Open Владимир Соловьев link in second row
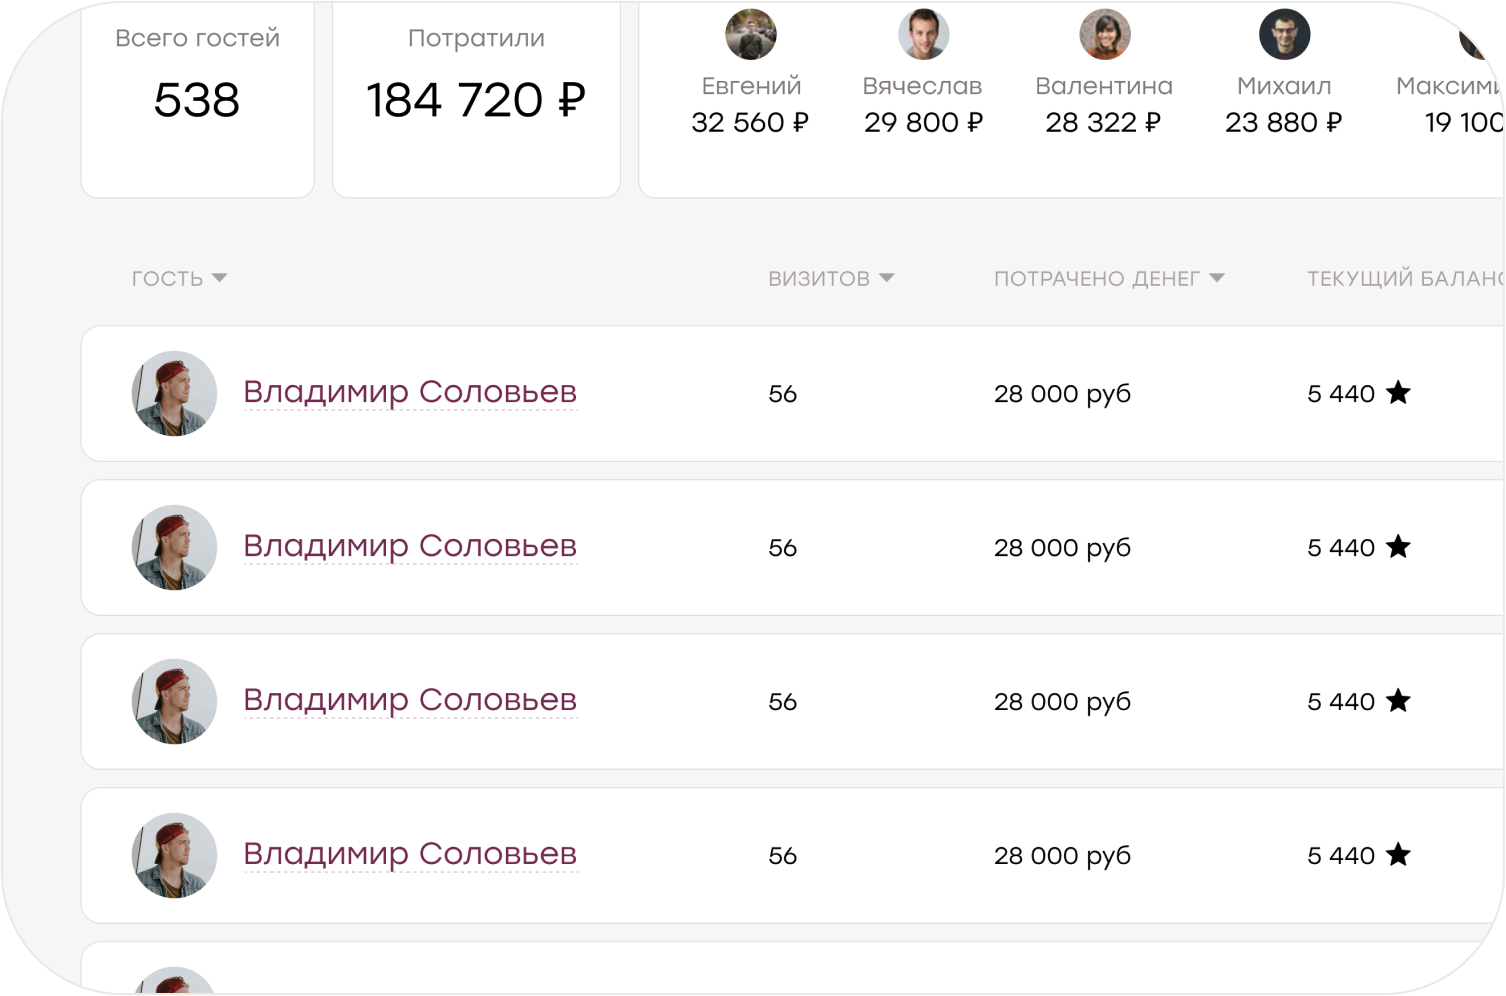The width and height of the screenshot is (1506, 996). pyautogui.click(x=410, y=546)
